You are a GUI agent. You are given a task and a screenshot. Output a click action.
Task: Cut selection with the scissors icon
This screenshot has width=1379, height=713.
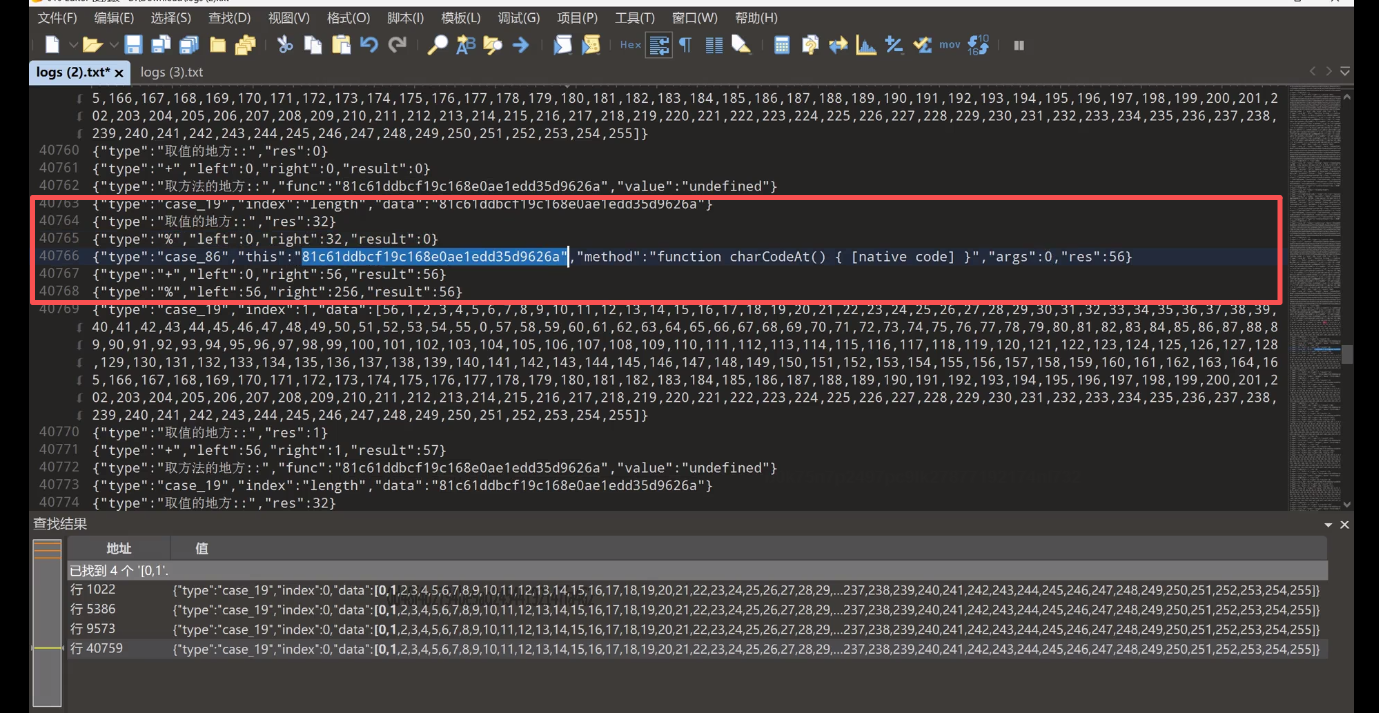tap(285, 45)
